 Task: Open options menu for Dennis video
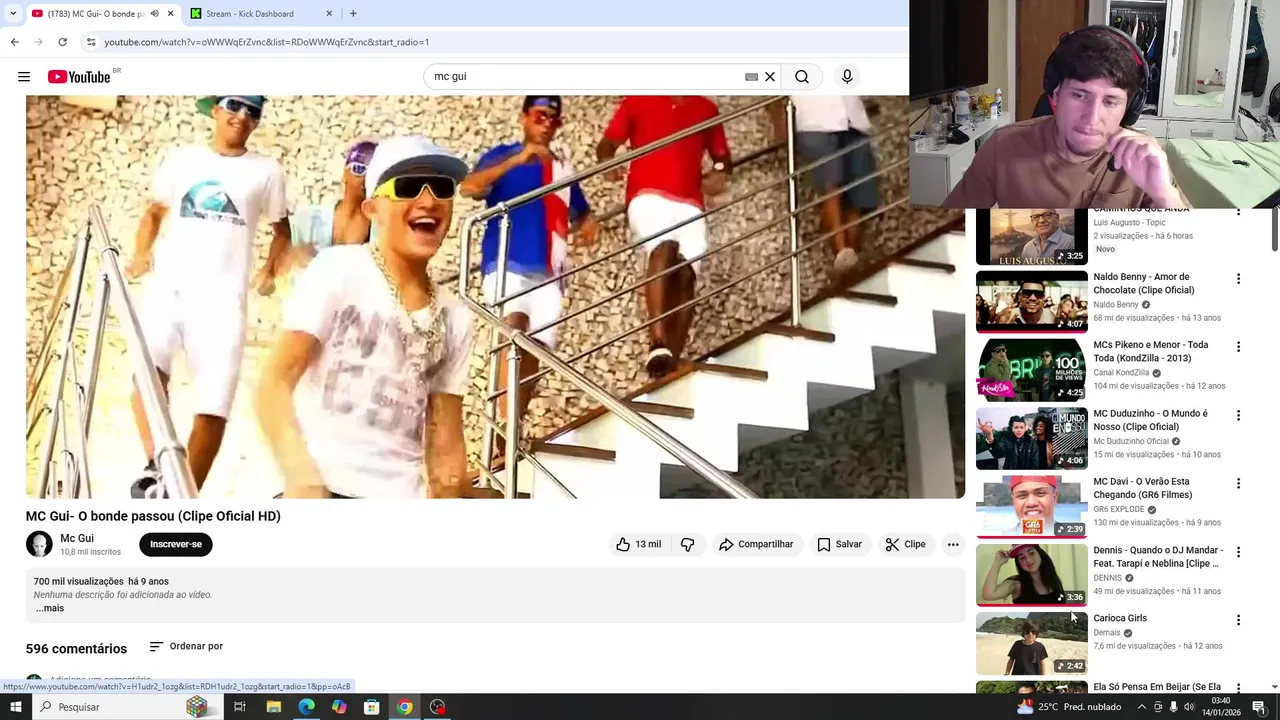pyautogui.click(x=1238, y=552)
